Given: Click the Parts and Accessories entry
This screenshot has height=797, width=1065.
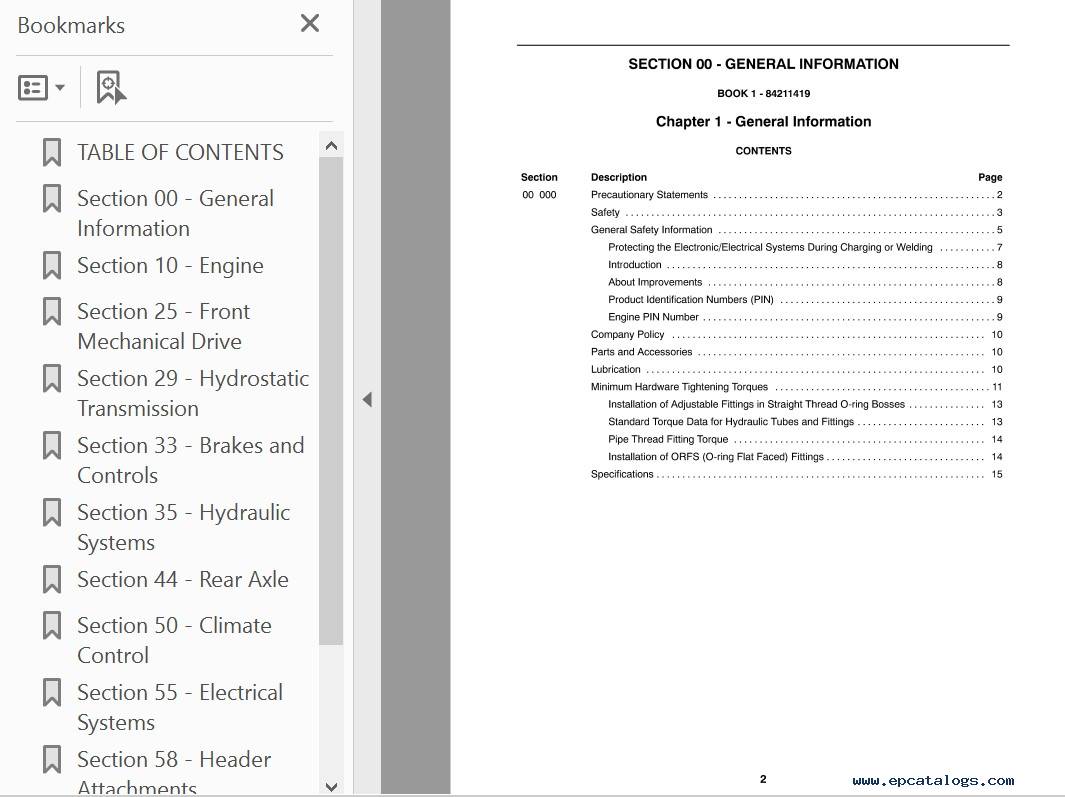Looking at the screenshot, I should (x=796, y=352).
